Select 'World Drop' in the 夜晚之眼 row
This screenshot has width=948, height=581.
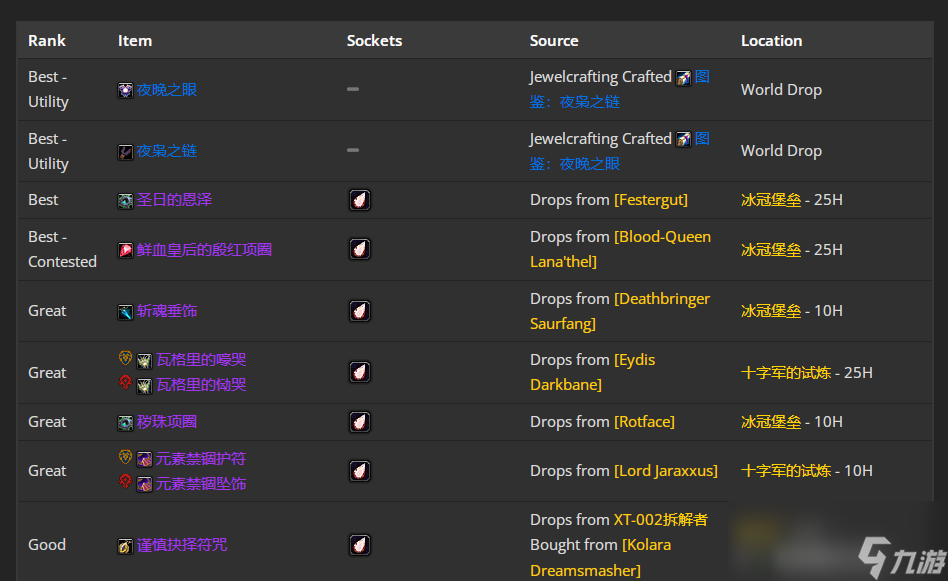coord(781,90)
